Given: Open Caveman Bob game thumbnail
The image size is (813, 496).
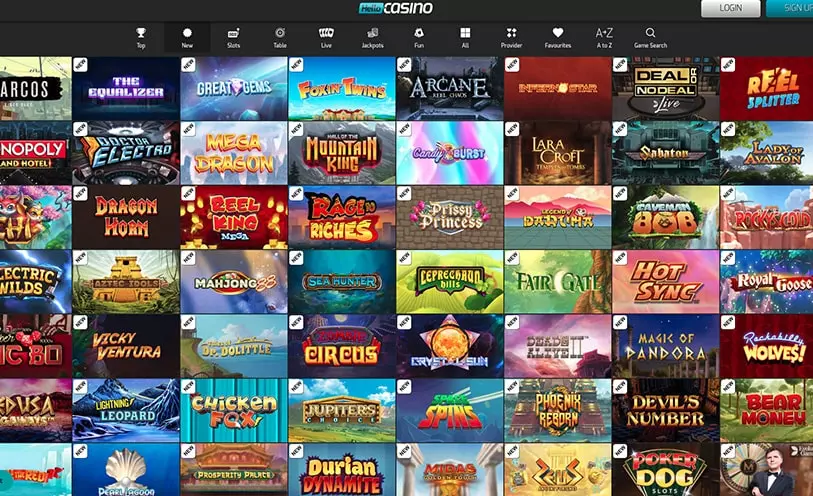Looking at the screenshot, I should click(665, 217).
